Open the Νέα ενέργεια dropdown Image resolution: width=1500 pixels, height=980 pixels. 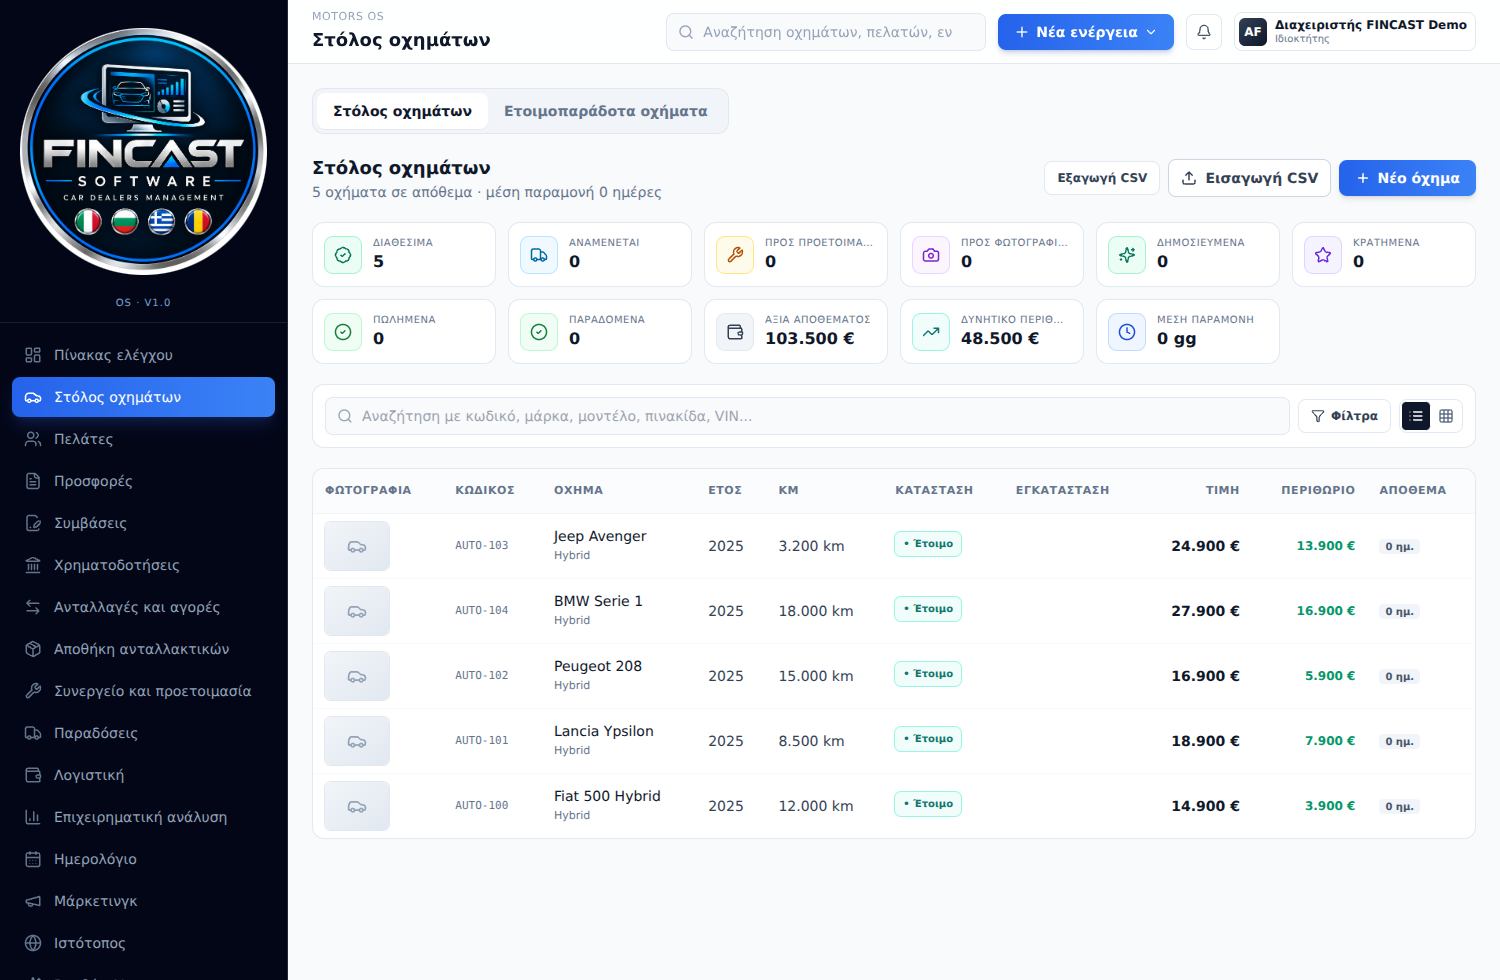point(1086,32)
